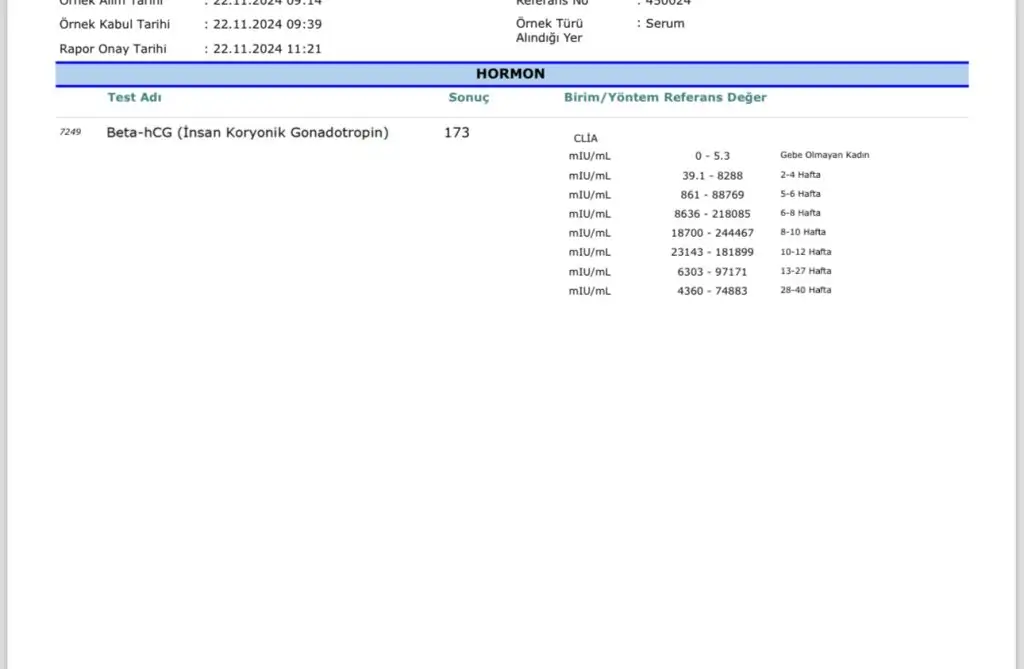This screenshot has height=669, width=1024.
Task: Select the test code 7249
Action: click(70, 132)
